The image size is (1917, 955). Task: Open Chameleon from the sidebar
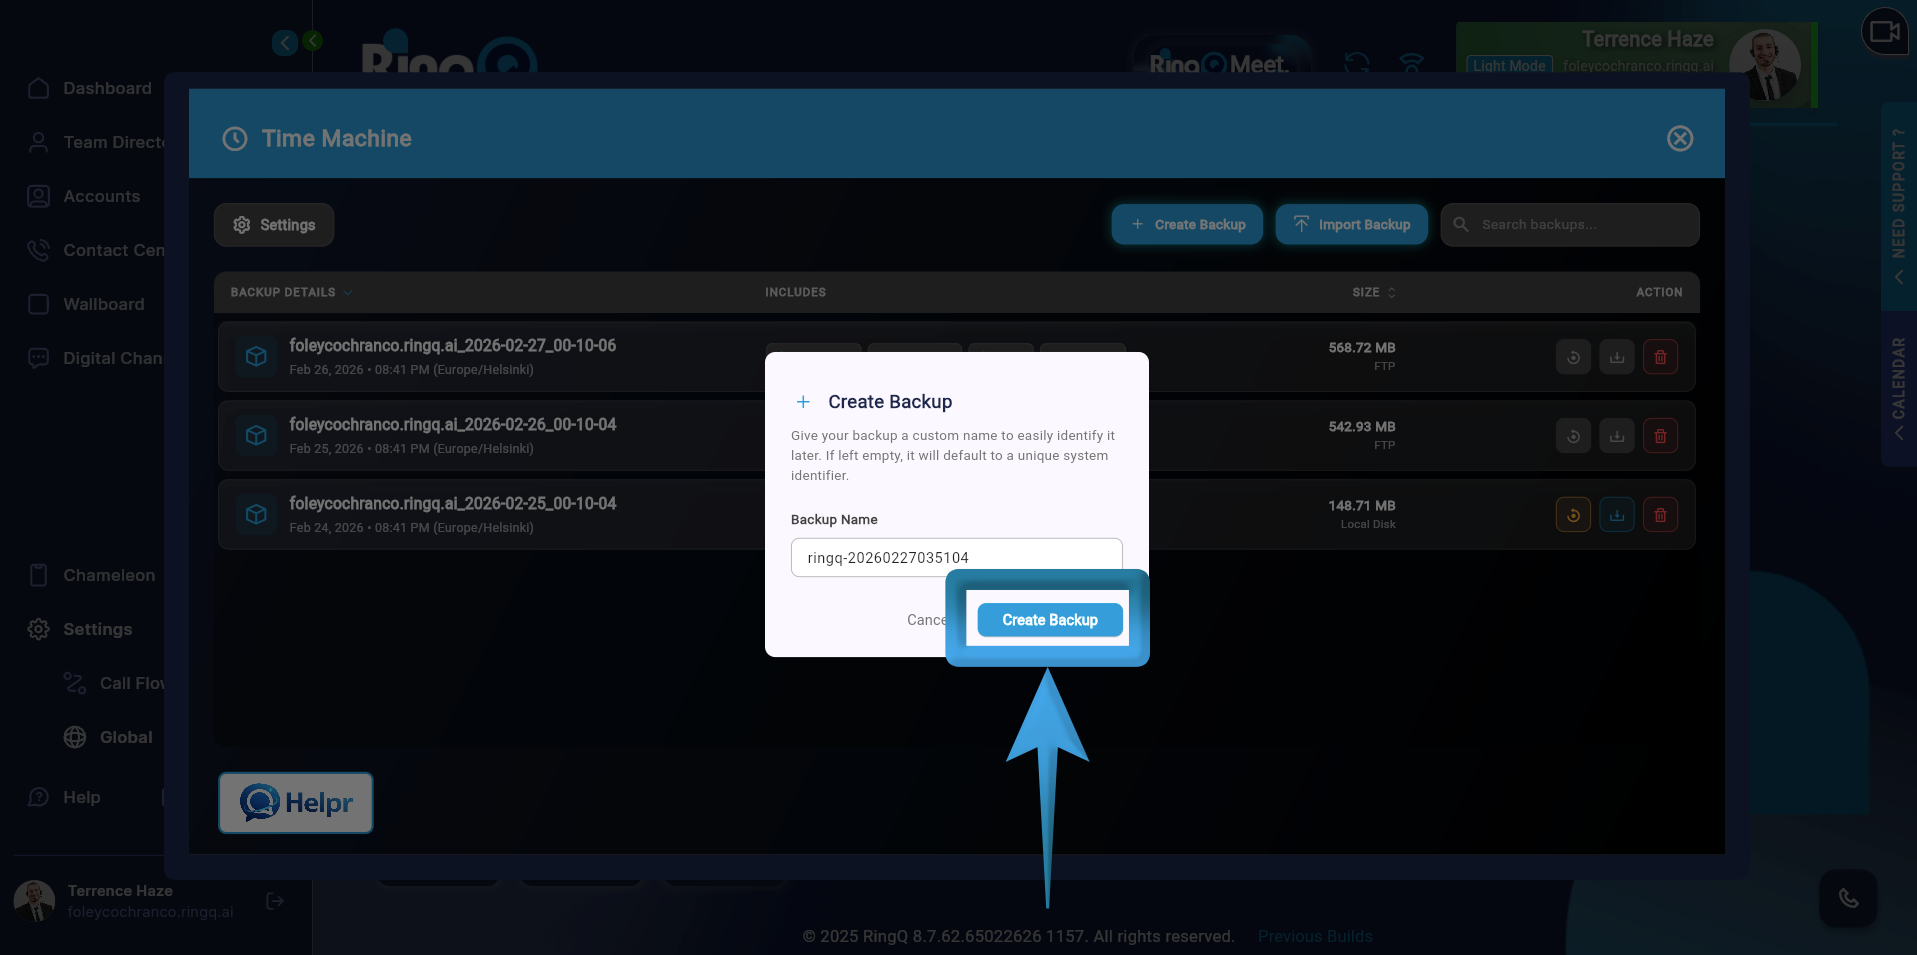point(108,575)
